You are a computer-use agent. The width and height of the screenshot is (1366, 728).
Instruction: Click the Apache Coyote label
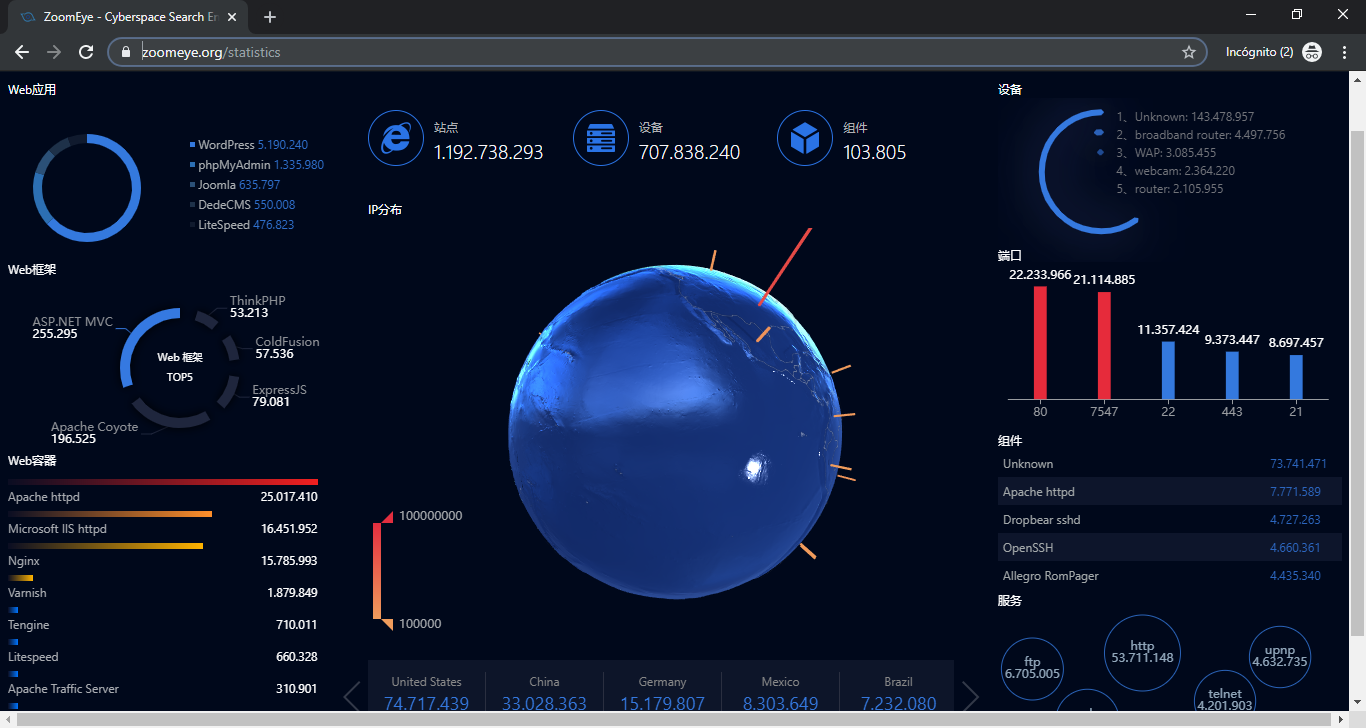pyautogui.click(x=94, y=427)
